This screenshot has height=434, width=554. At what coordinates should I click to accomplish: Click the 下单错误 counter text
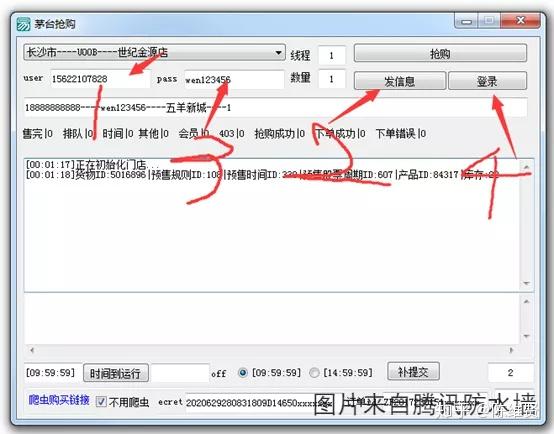[401, 134]
